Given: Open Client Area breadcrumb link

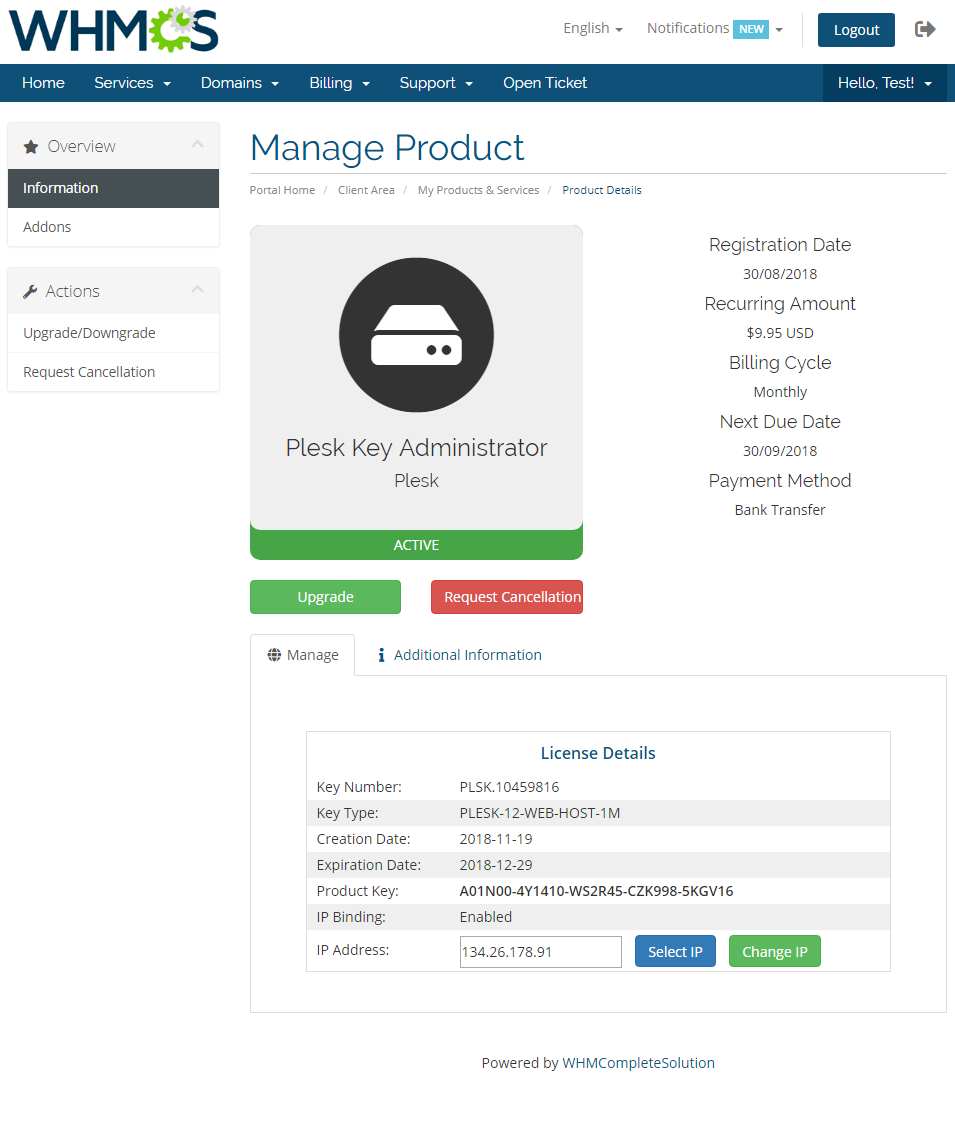Looking at the screenshot, I should click(366, 190).
